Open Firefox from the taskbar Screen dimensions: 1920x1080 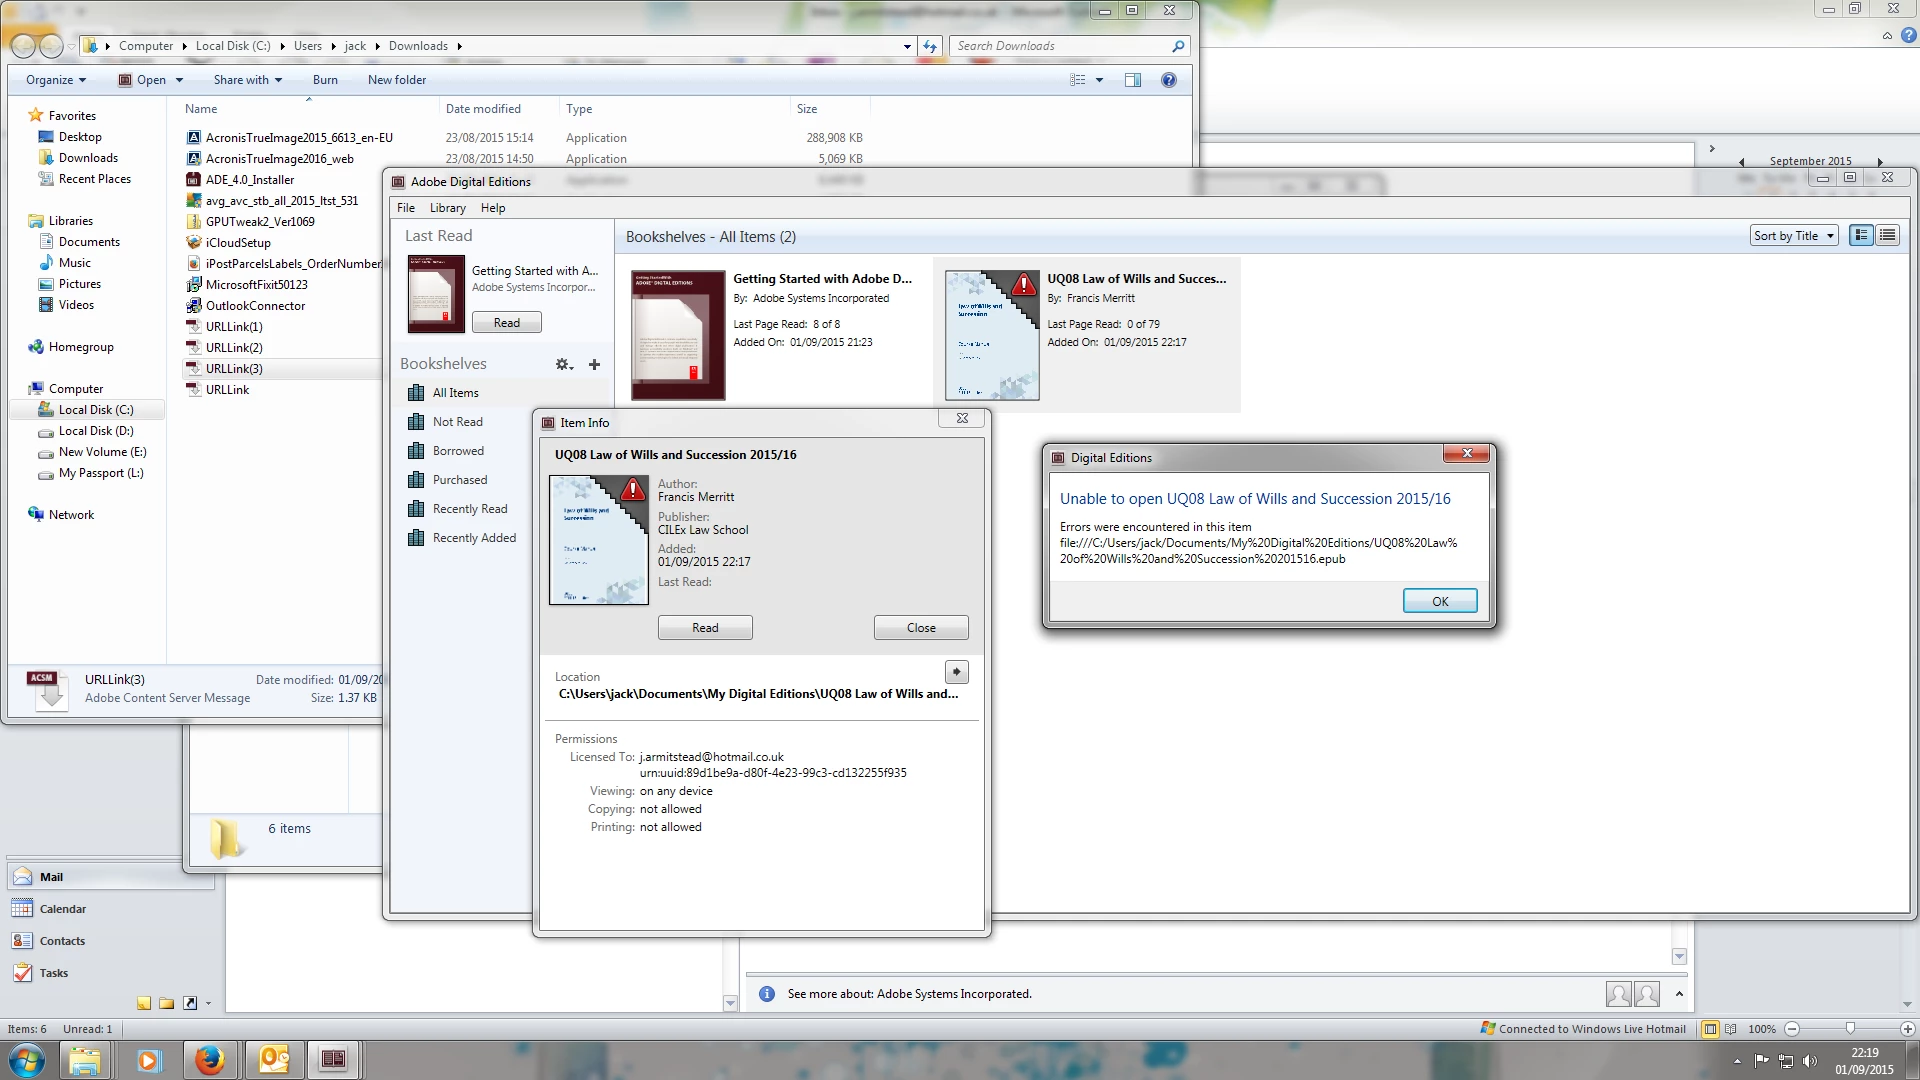(x=209, y=1060)
